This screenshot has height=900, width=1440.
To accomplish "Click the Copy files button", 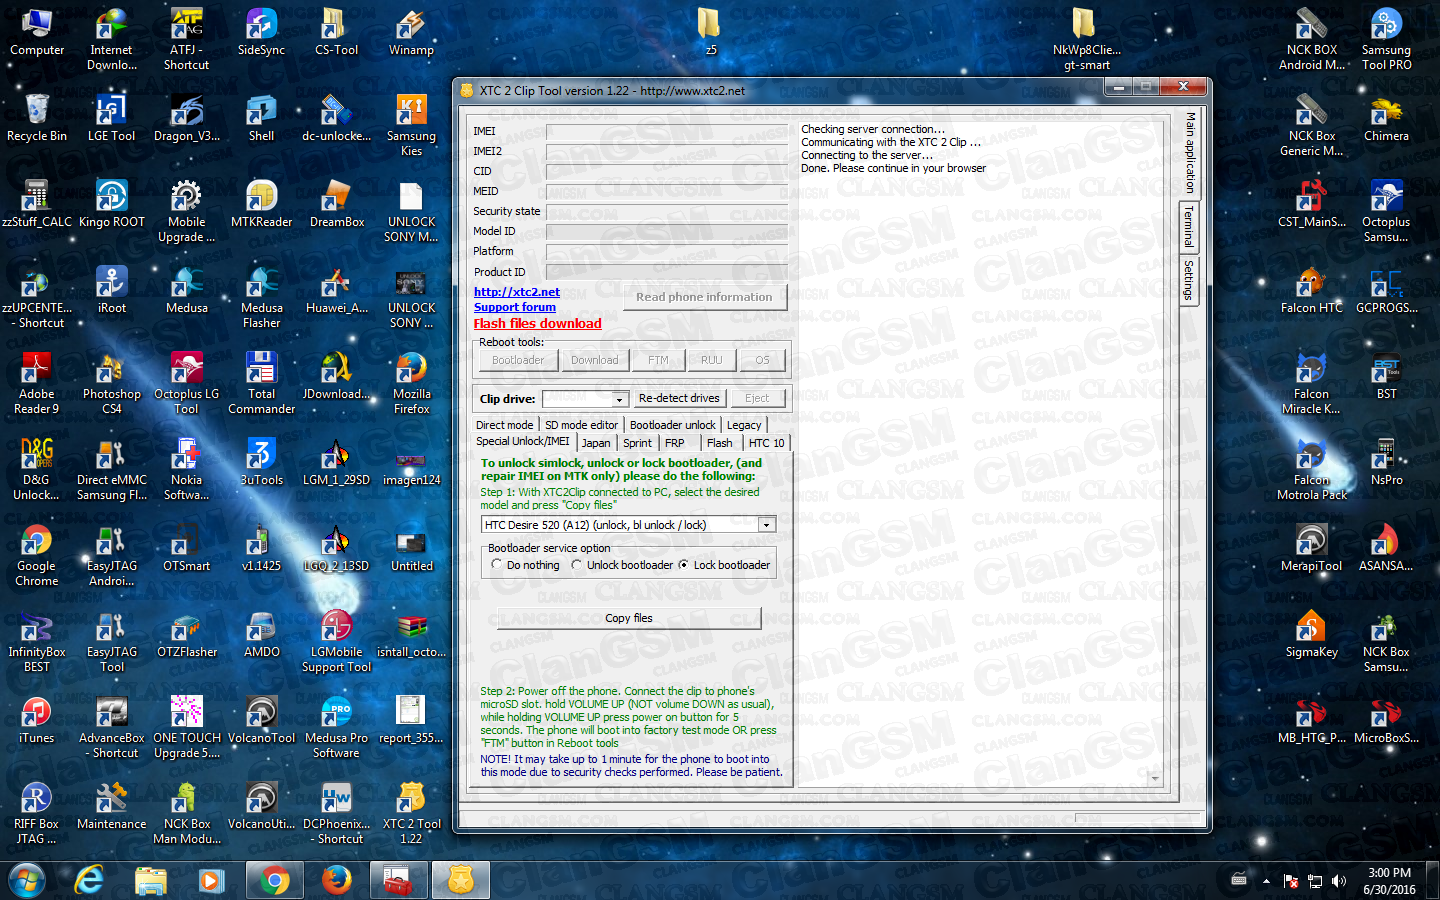I will point(629,618).
